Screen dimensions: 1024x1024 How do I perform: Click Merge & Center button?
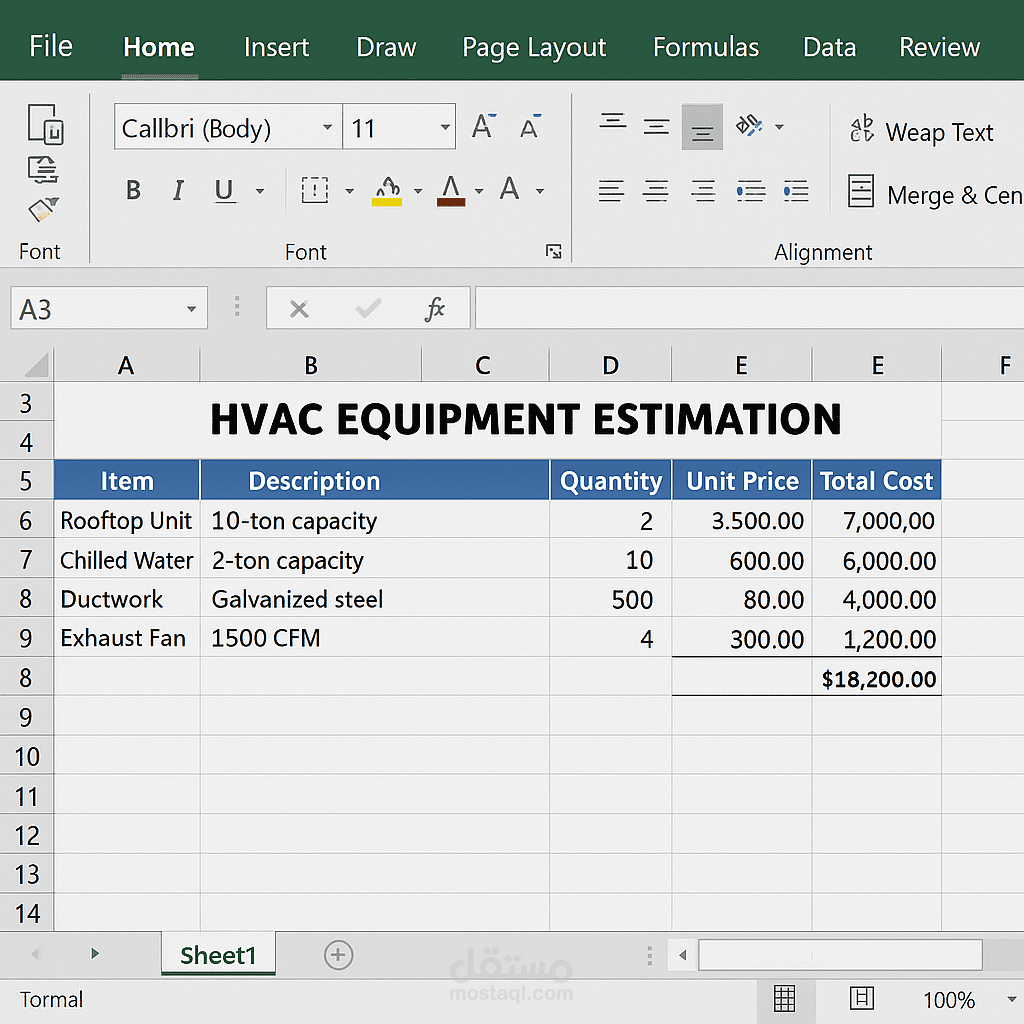tap(935, 193)
